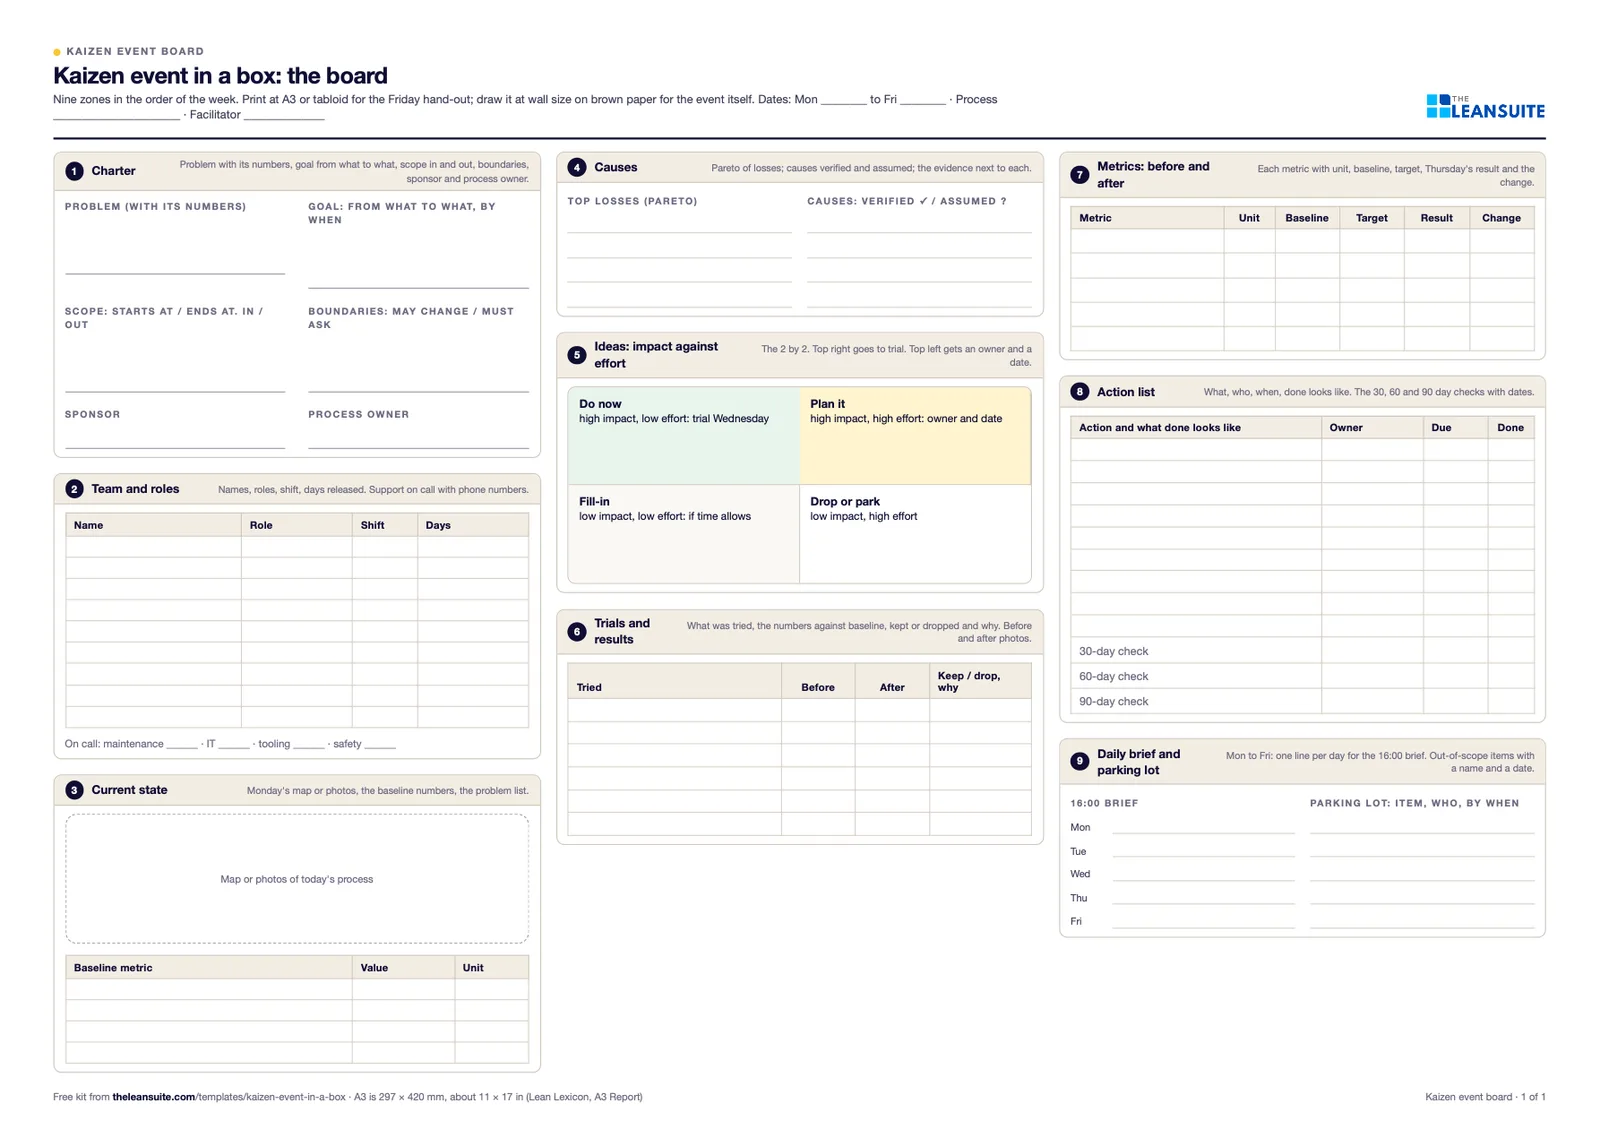Viewport: 1600px width, 1131px height.
Task: Click the number 4 Causes badge
Action: pyautogui.click(x=577, y=167)
